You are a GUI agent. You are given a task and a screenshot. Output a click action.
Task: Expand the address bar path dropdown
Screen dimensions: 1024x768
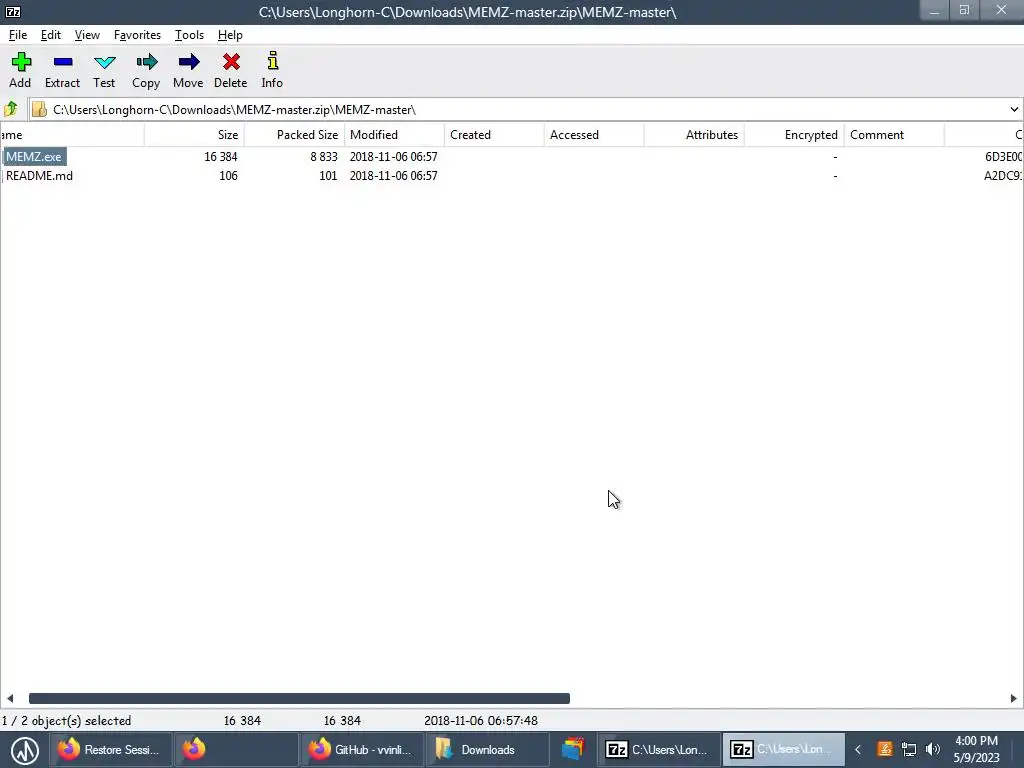point(1014,109)
